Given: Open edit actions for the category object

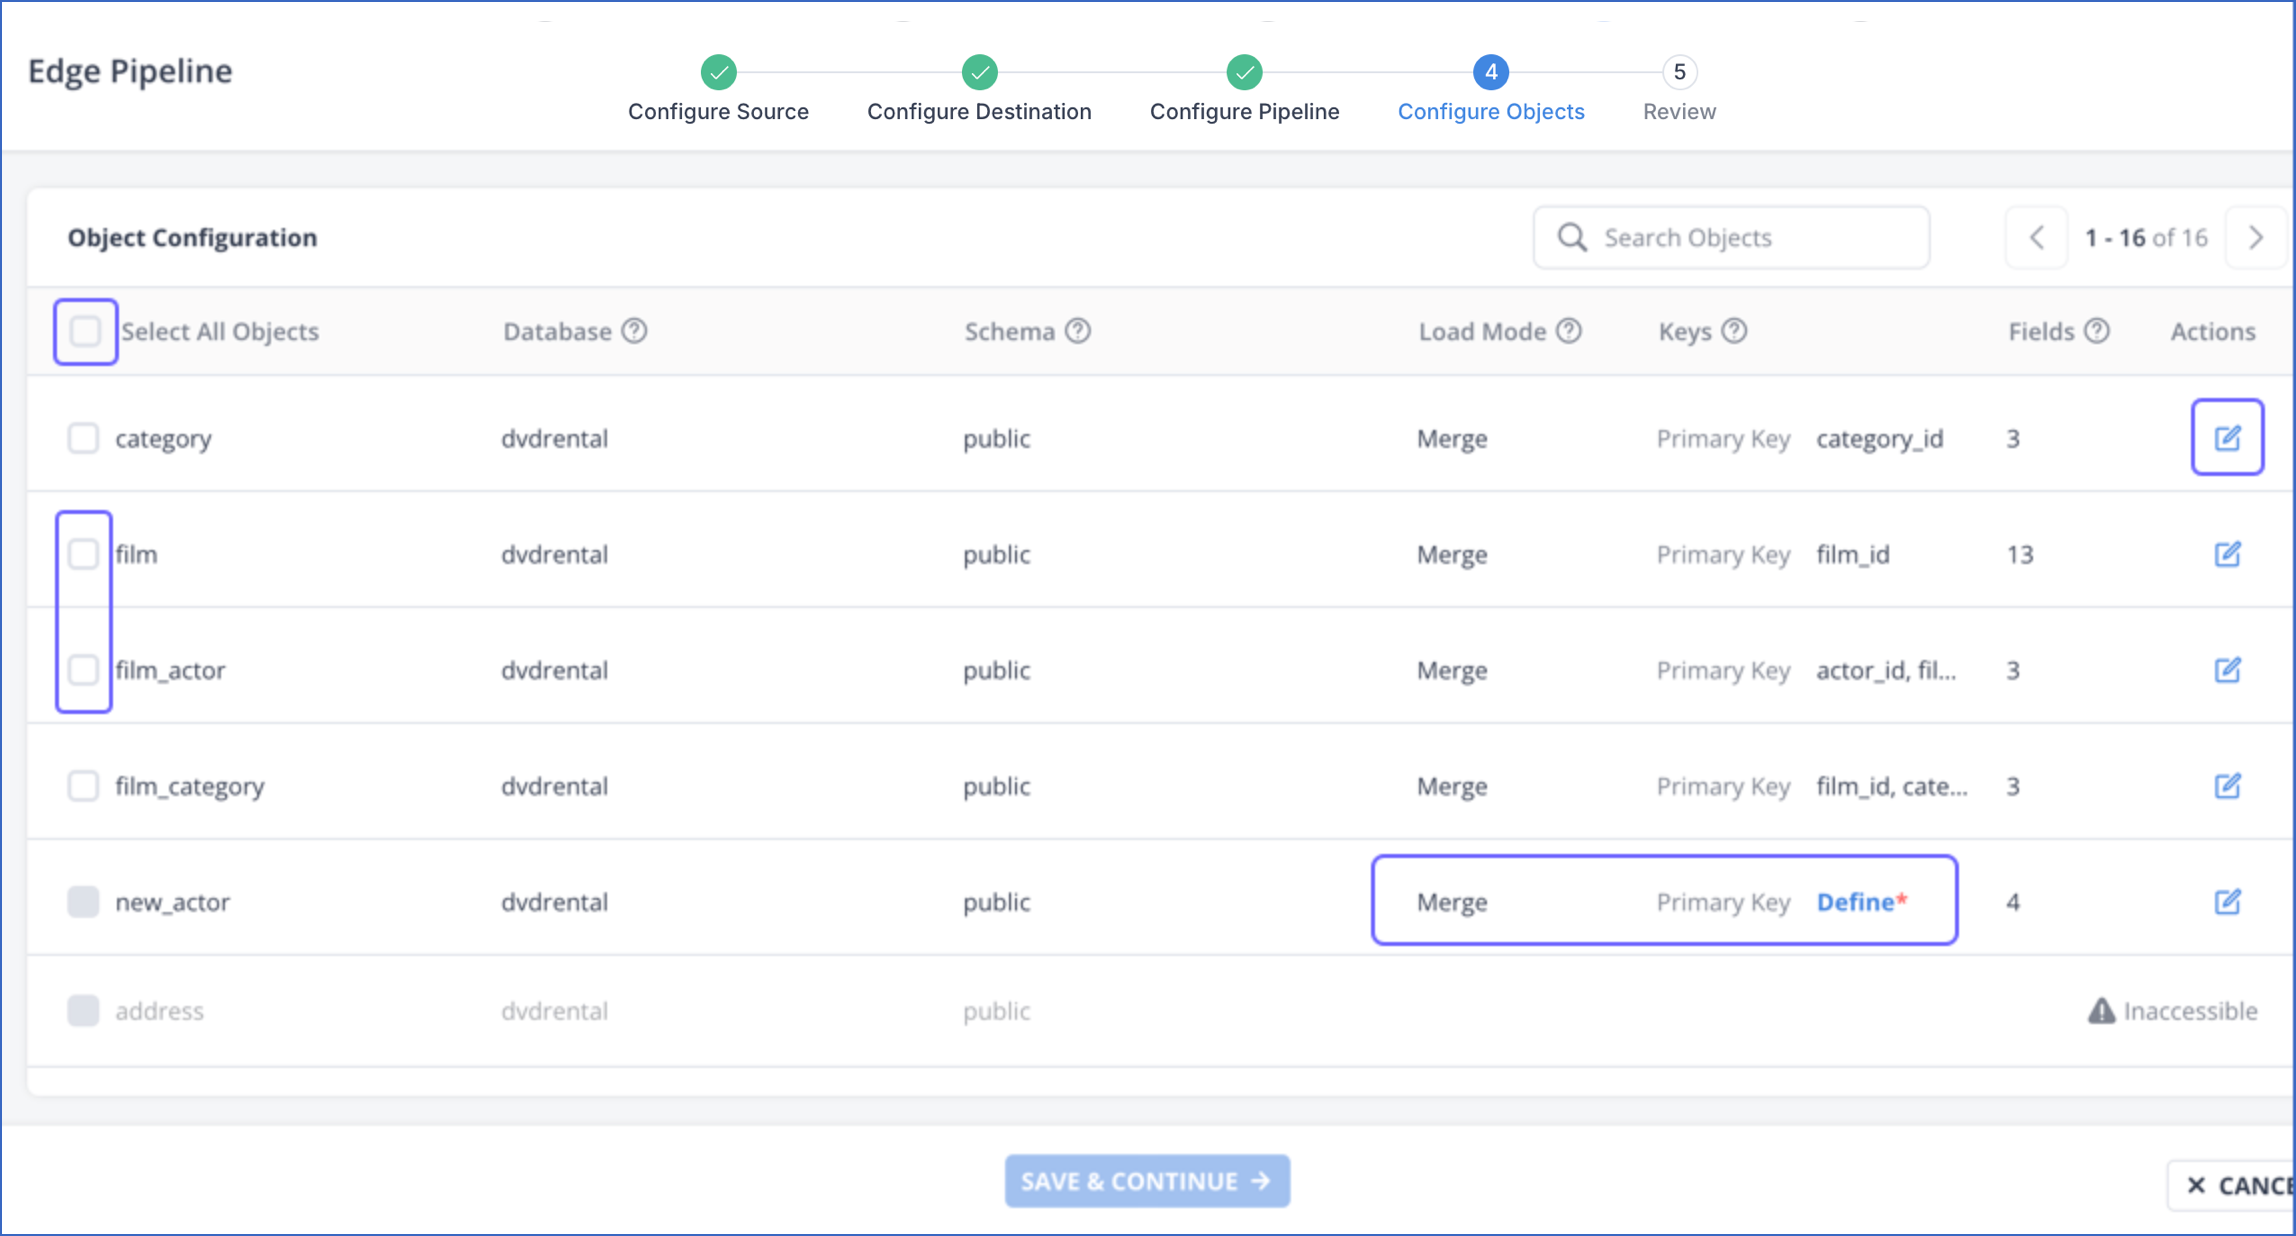Looking at the screenshot, I should [x=2228, y=437].
